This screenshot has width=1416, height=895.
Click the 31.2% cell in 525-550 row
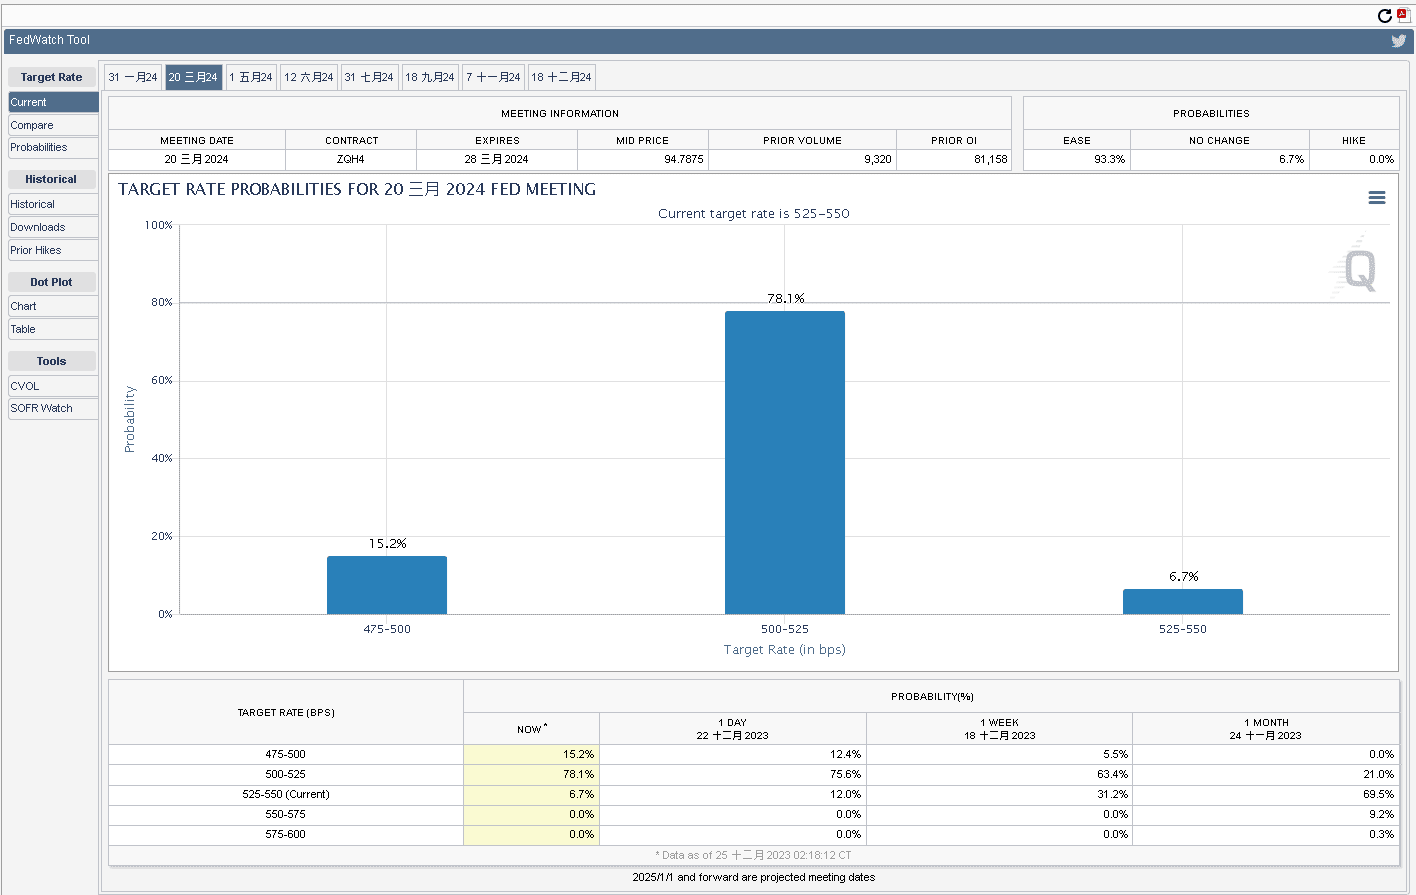(1000, 794)
